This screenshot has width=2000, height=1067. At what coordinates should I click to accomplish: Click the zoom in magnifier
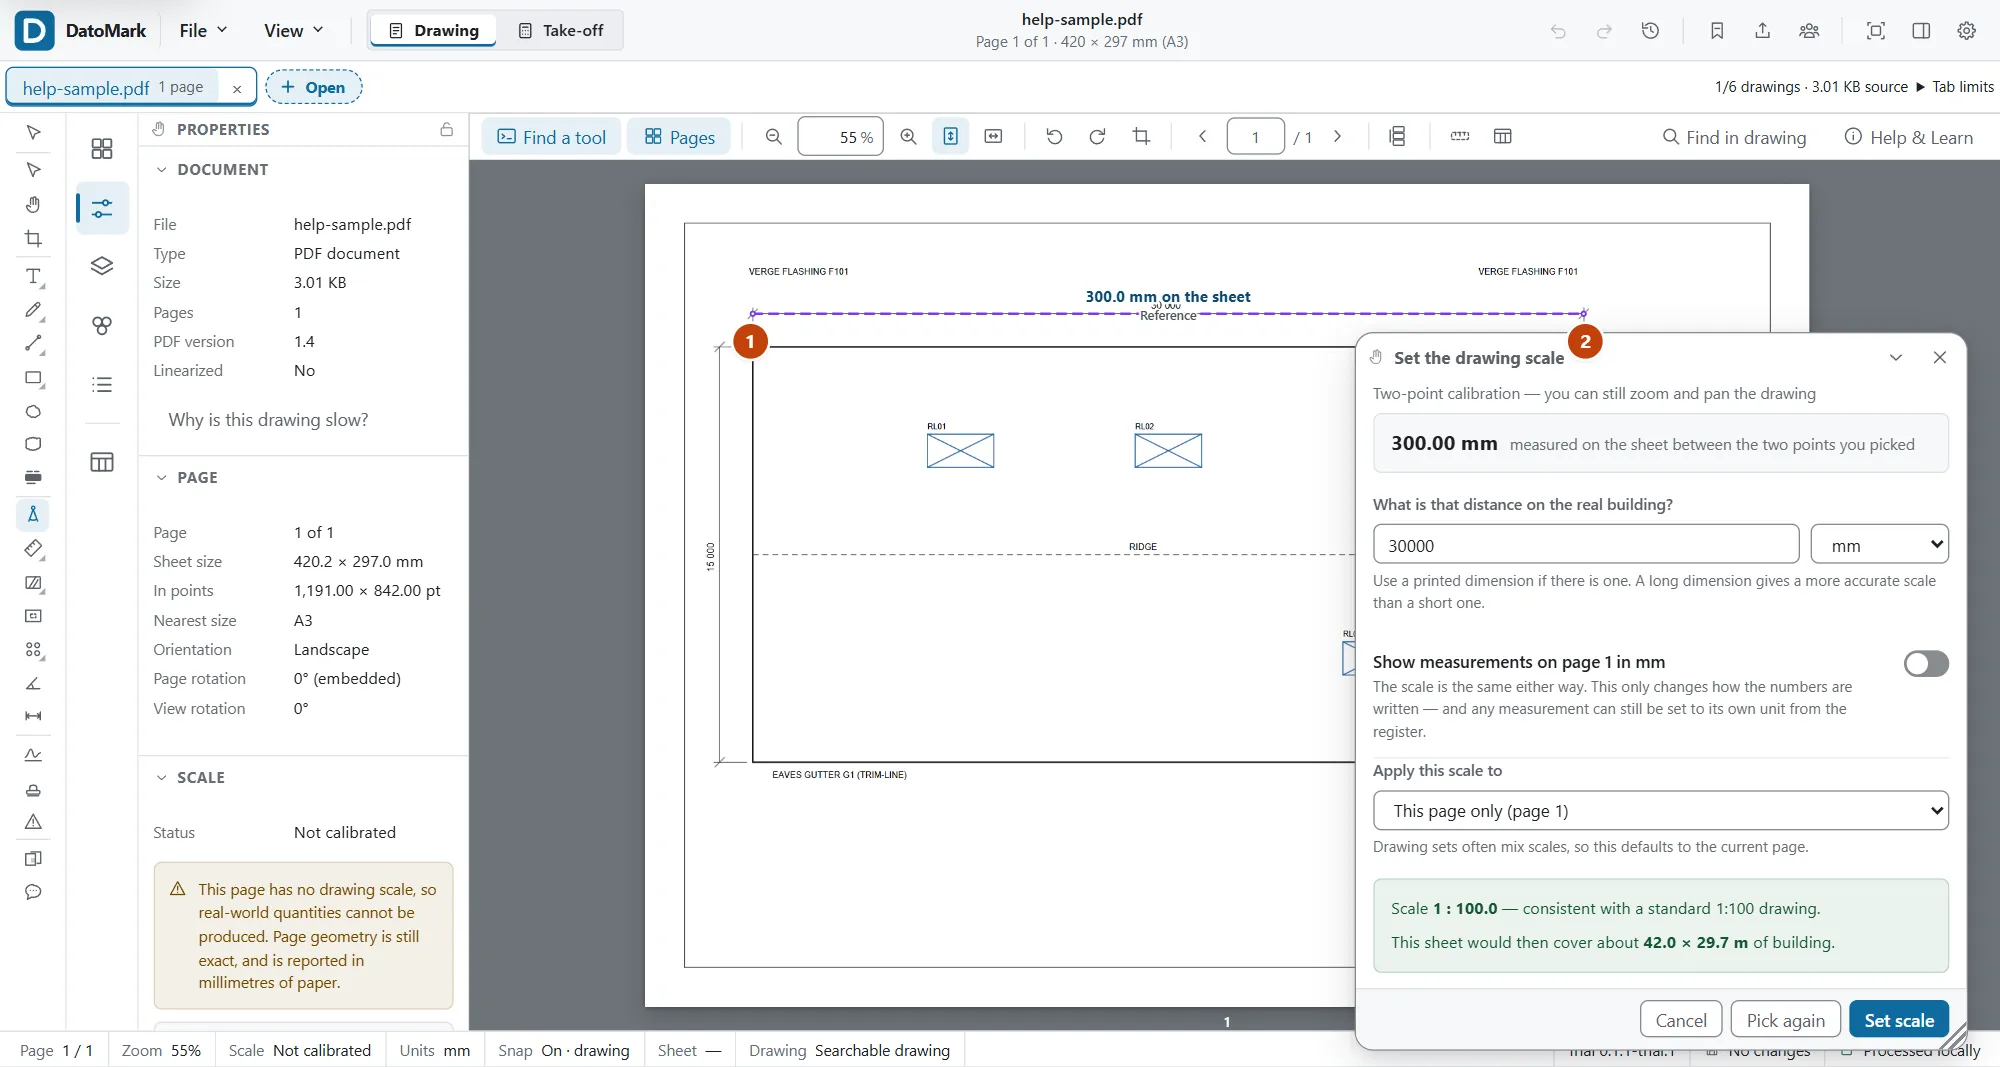(x=908, y=137)
